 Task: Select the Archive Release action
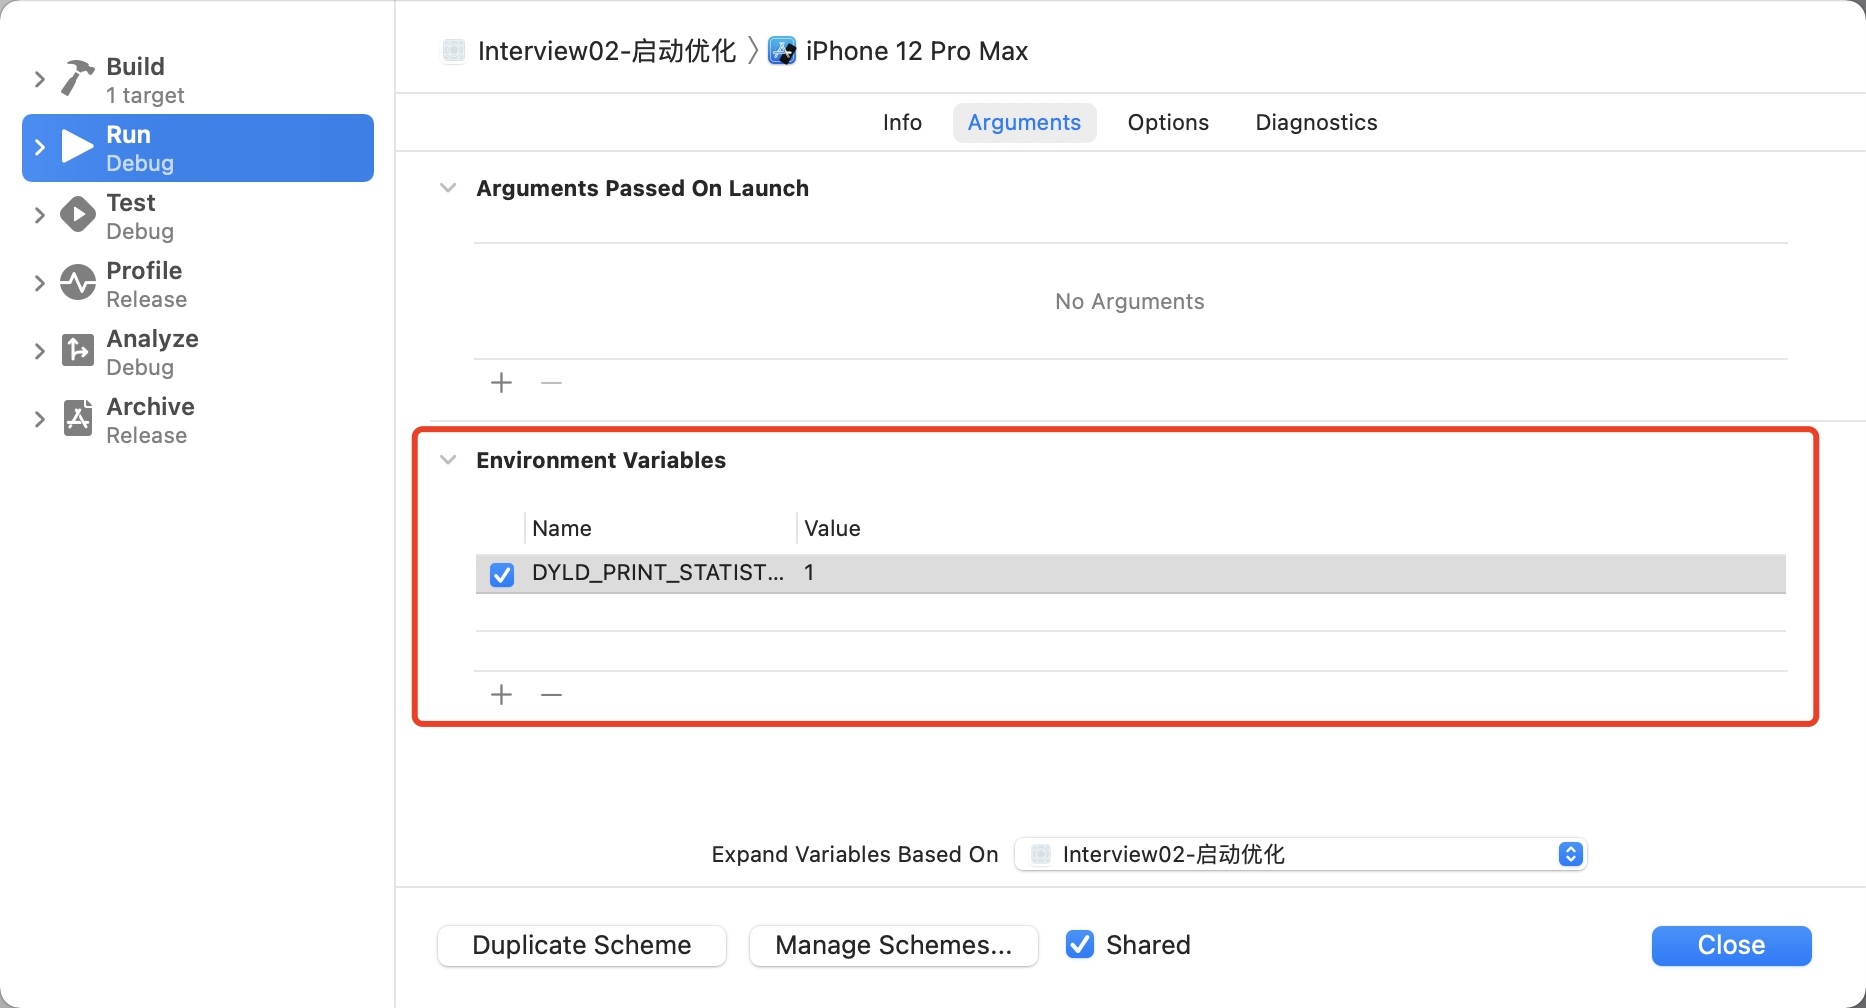click(198, 420)
